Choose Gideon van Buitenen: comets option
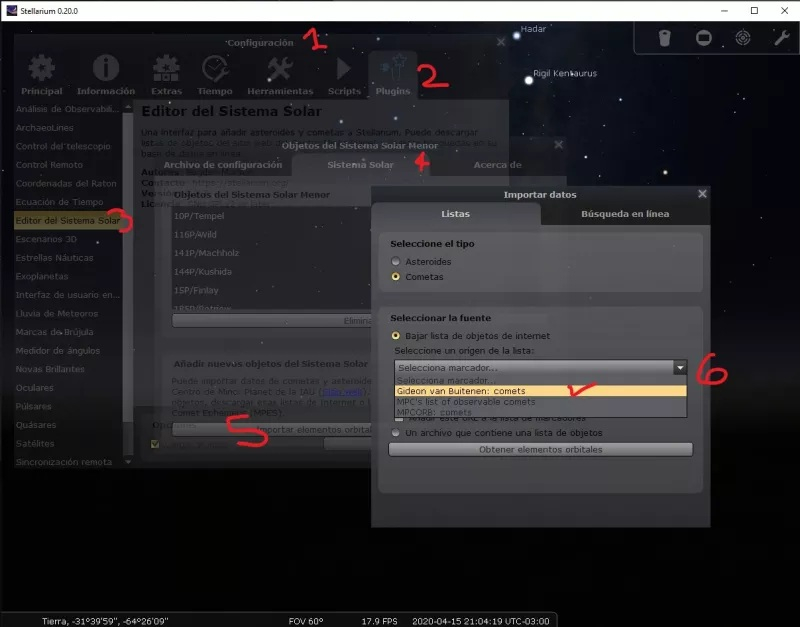The height and width of the screenshot is (627, 802). (541, 391)
